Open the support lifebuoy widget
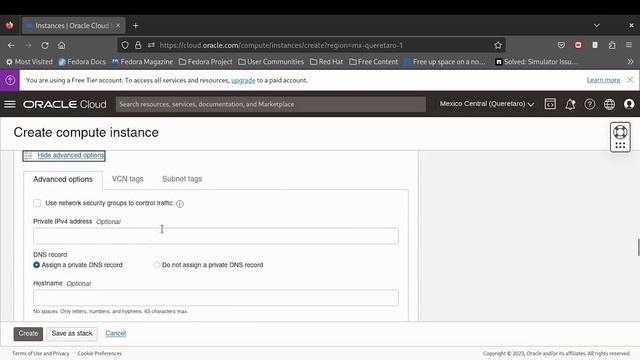The image size is (640, 360). coord(620,137)
